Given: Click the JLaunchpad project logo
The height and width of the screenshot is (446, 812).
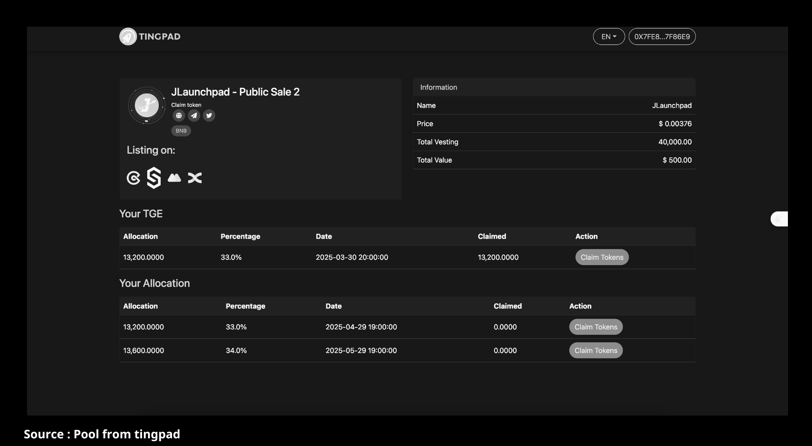Looking at the screenshot, I should pos(147,105).
